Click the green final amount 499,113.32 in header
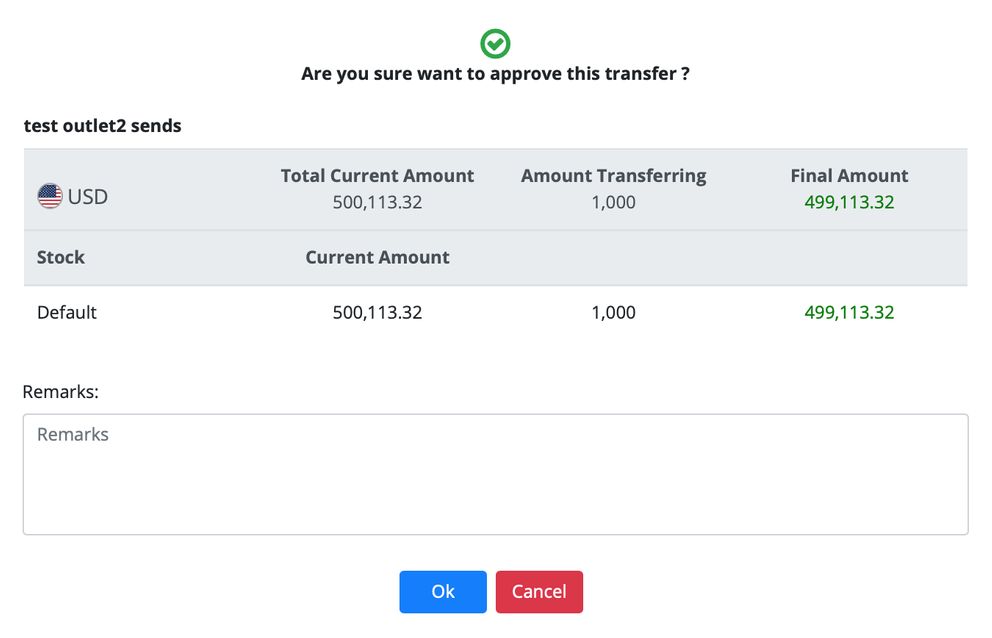992x638 pixels. tap(849, 202)
